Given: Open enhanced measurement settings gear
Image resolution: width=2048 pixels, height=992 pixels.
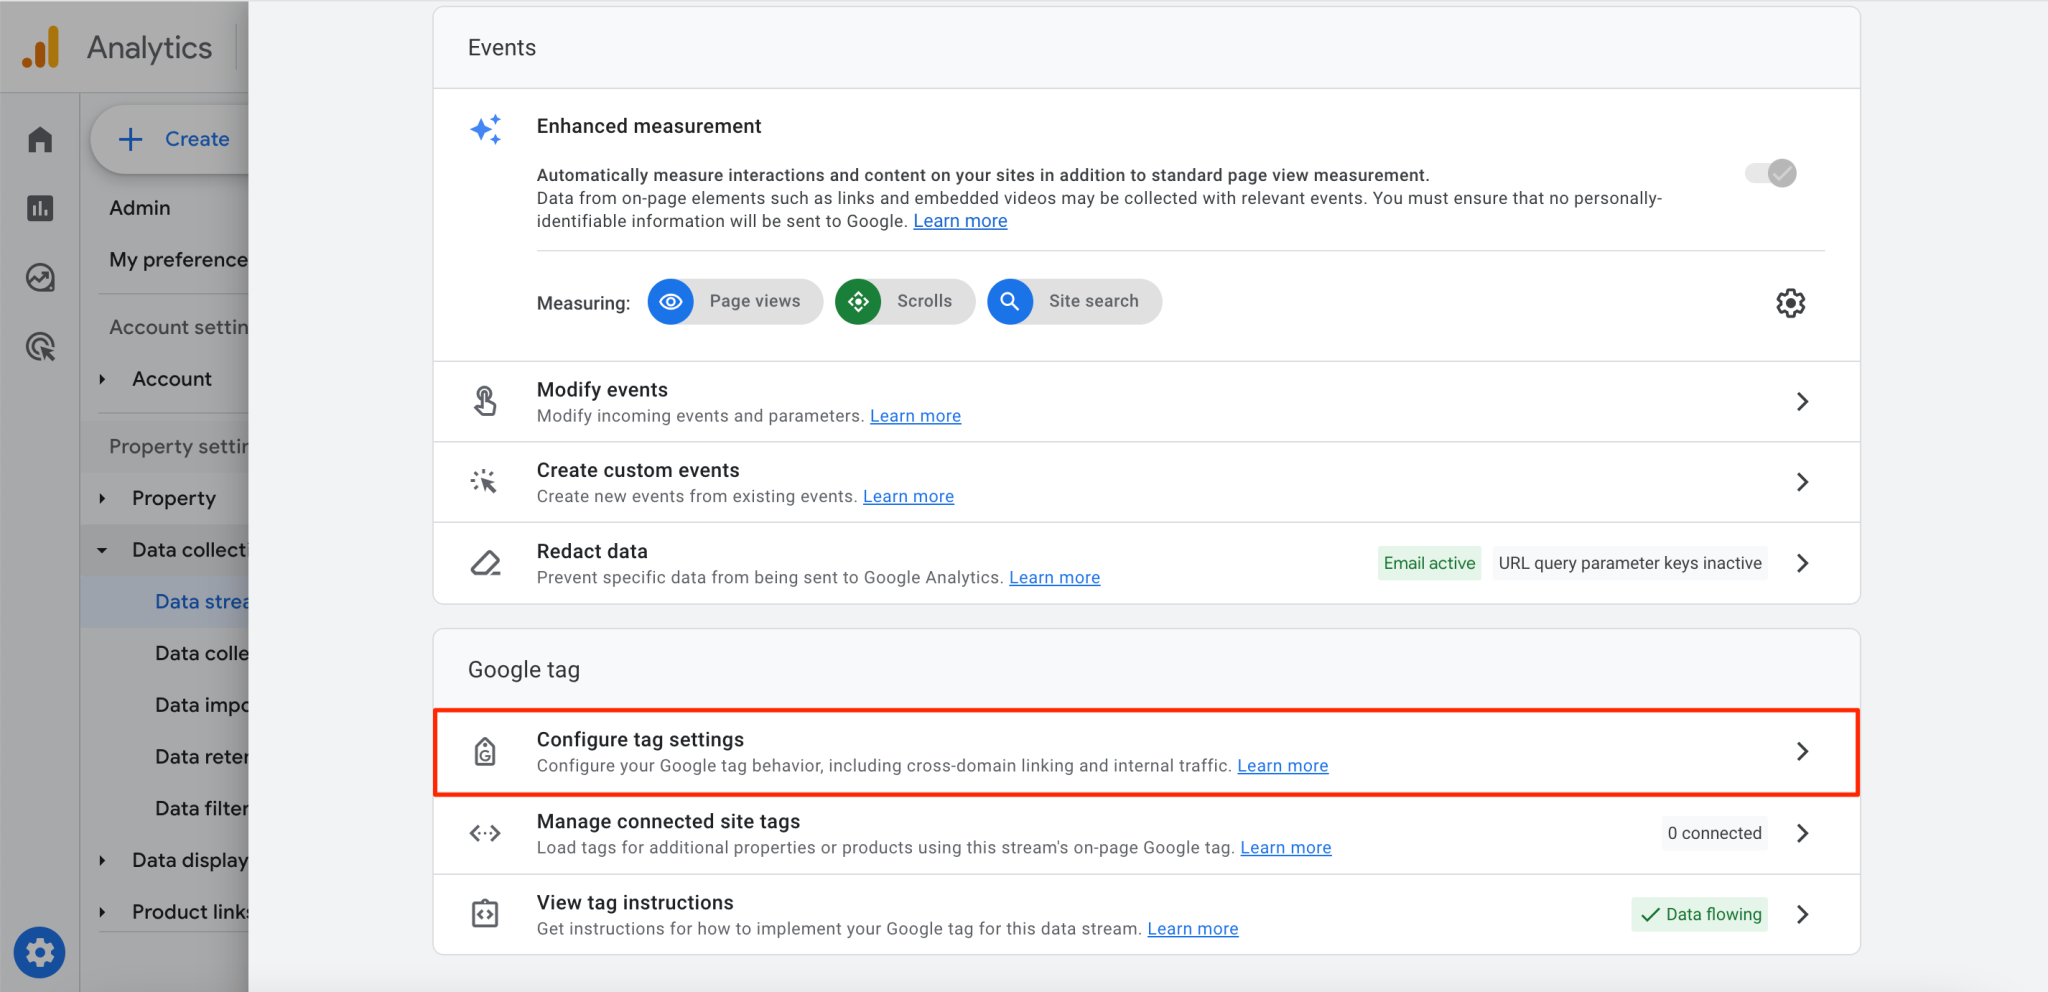Looking at the screenshot, I should point(1790,302).
